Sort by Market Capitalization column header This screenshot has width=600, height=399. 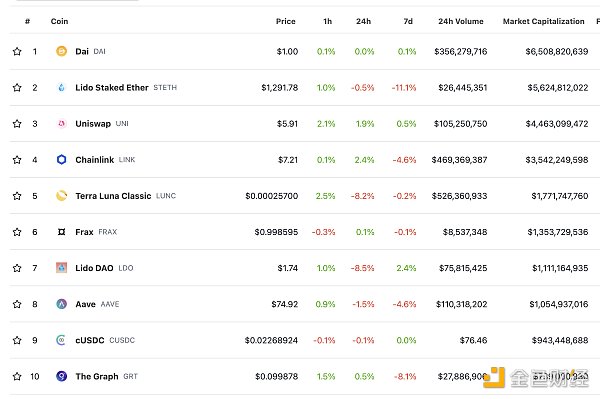click(x=543, y=21)
